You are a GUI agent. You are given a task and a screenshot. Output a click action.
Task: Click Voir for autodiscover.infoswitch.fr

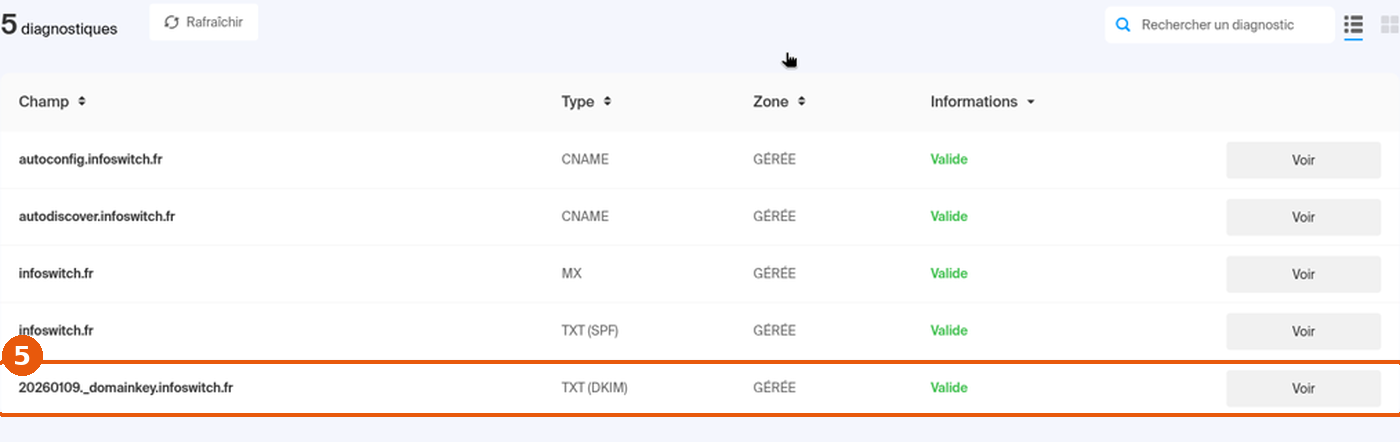pyautogui.click(x=1303, y=217)
